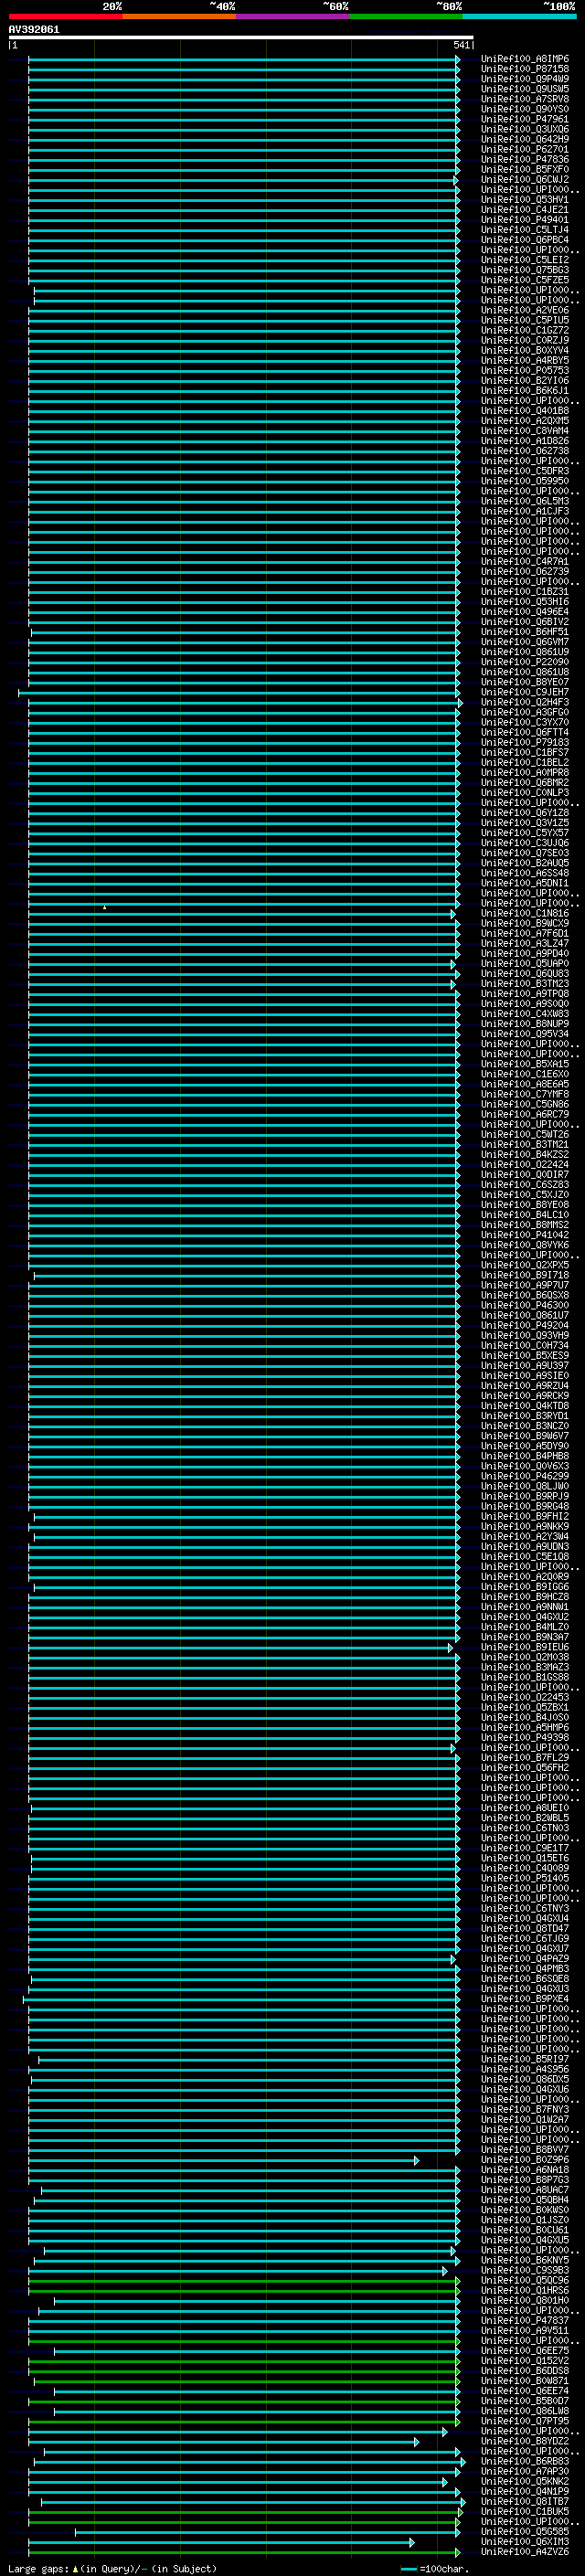Select hit label UniRef100_Q2H4F3
This screenshot has height=2576, width=585.
(525, 702)
